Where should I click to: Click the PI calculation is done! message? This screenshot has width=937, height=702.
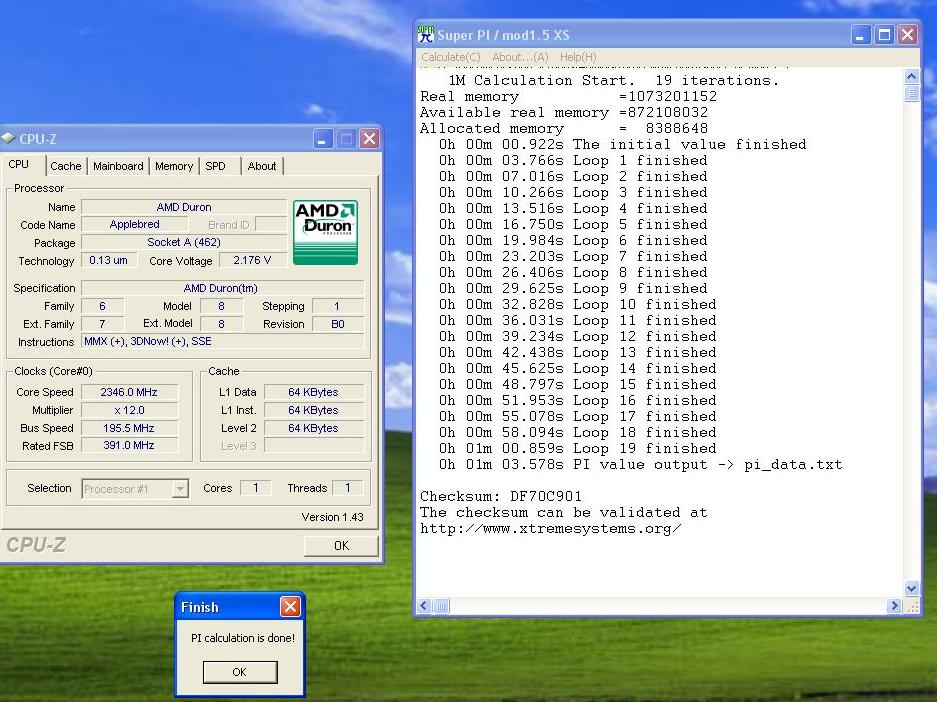tap(243, 638)
